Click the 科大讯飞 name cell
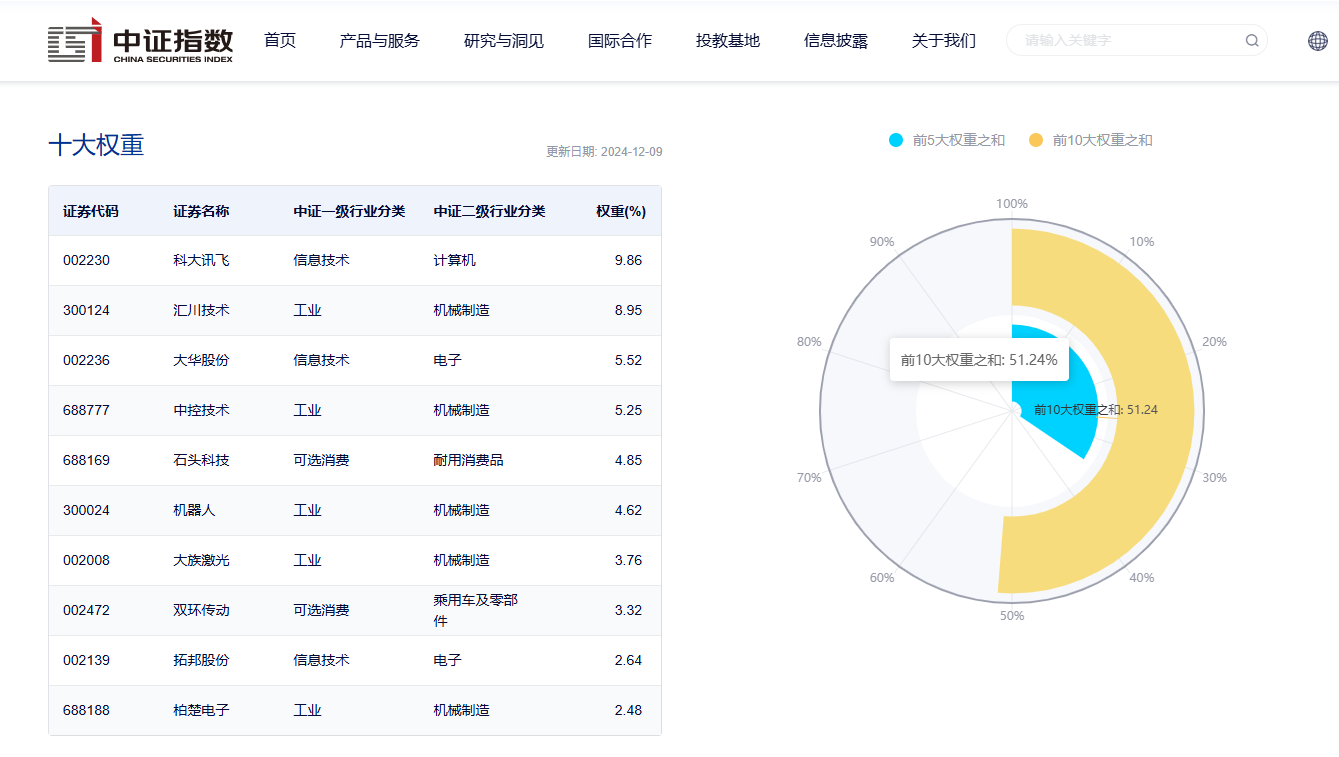 click(x=201, y=260)
